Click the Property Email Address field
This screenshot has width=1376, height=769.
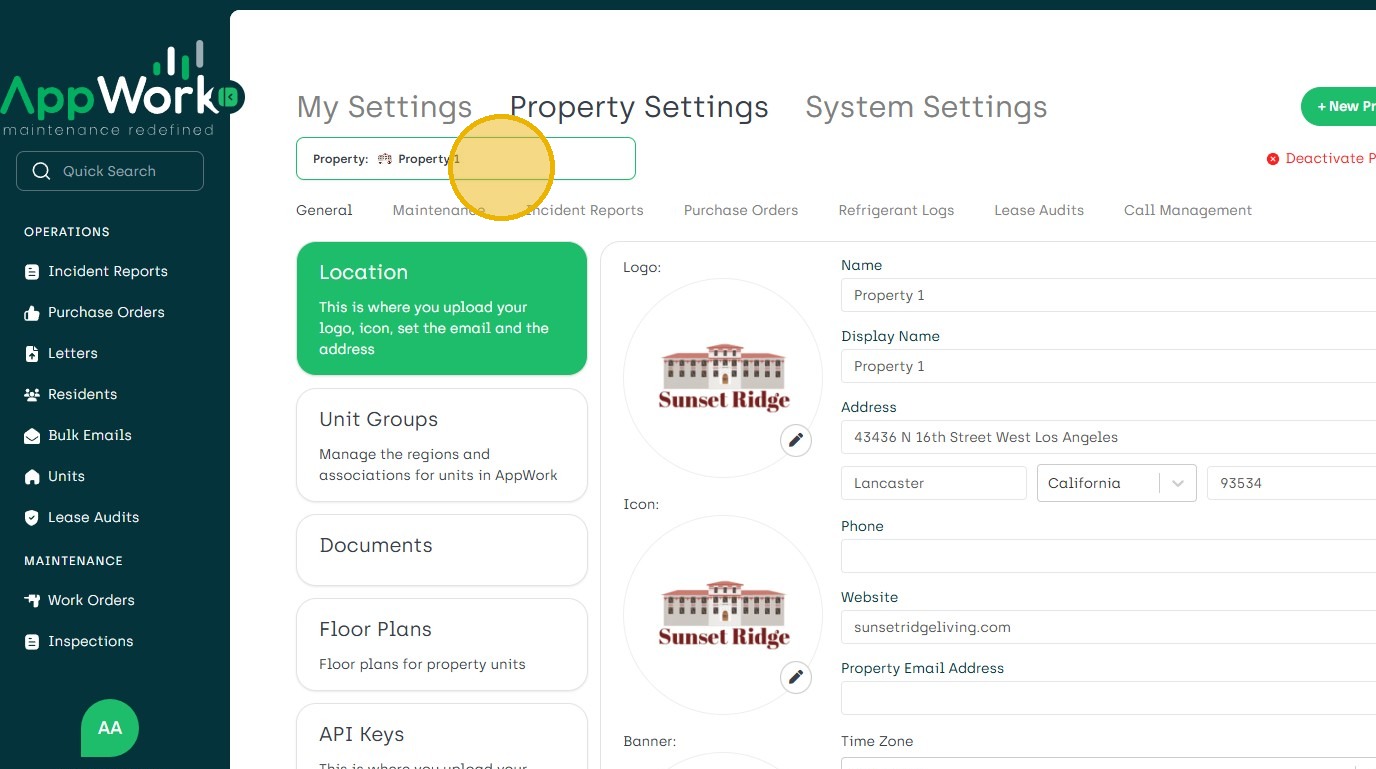tap(1108, 698)
